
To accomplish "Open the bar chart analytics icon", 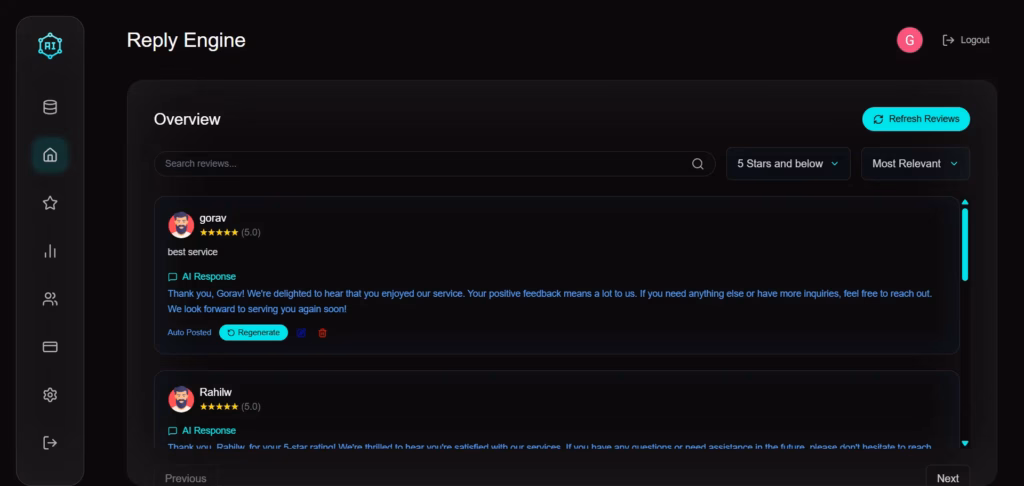I will (50, 251).
